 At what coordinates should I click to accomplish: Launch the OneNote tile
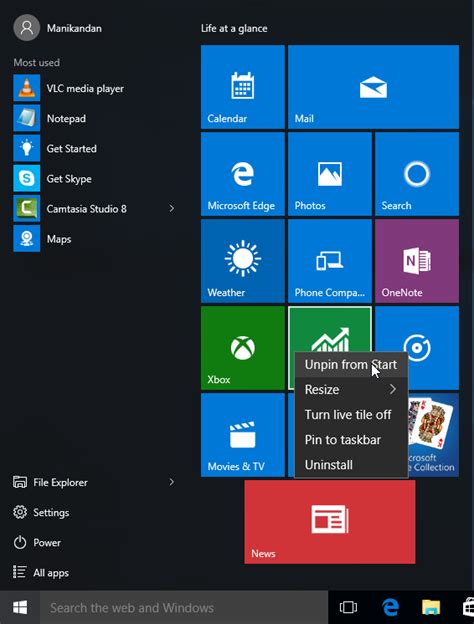[x=417, y=261]
